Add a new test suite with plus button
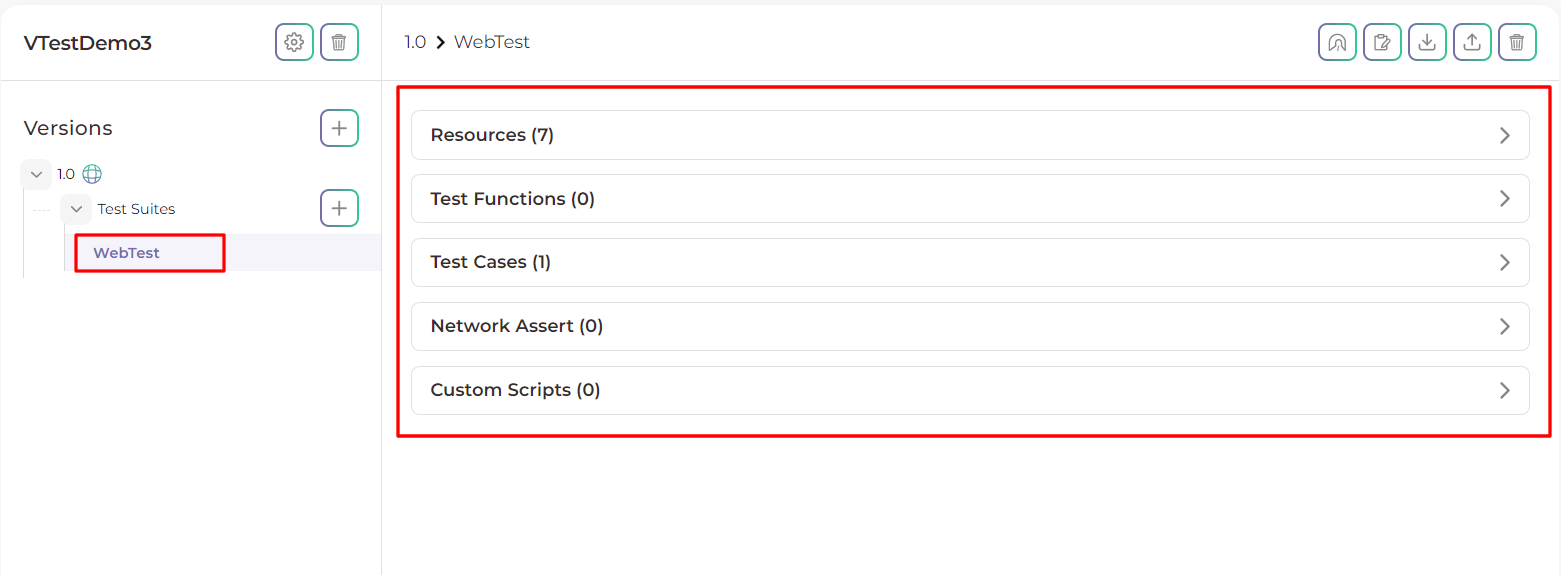The width and height of the screenshot is (1561, 575). click(x=339, y=208)
